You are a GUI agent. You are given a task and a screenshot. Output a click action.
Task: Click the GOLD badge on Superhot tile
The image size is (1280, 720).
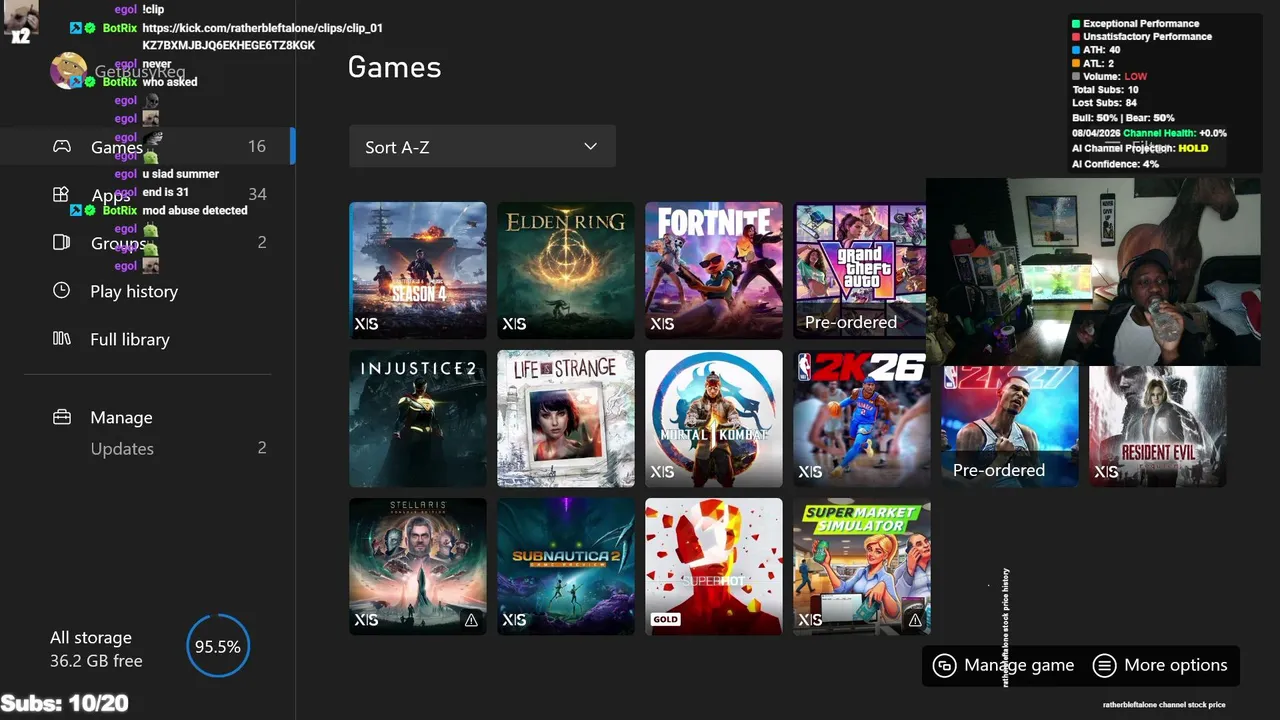pos(665,620)
